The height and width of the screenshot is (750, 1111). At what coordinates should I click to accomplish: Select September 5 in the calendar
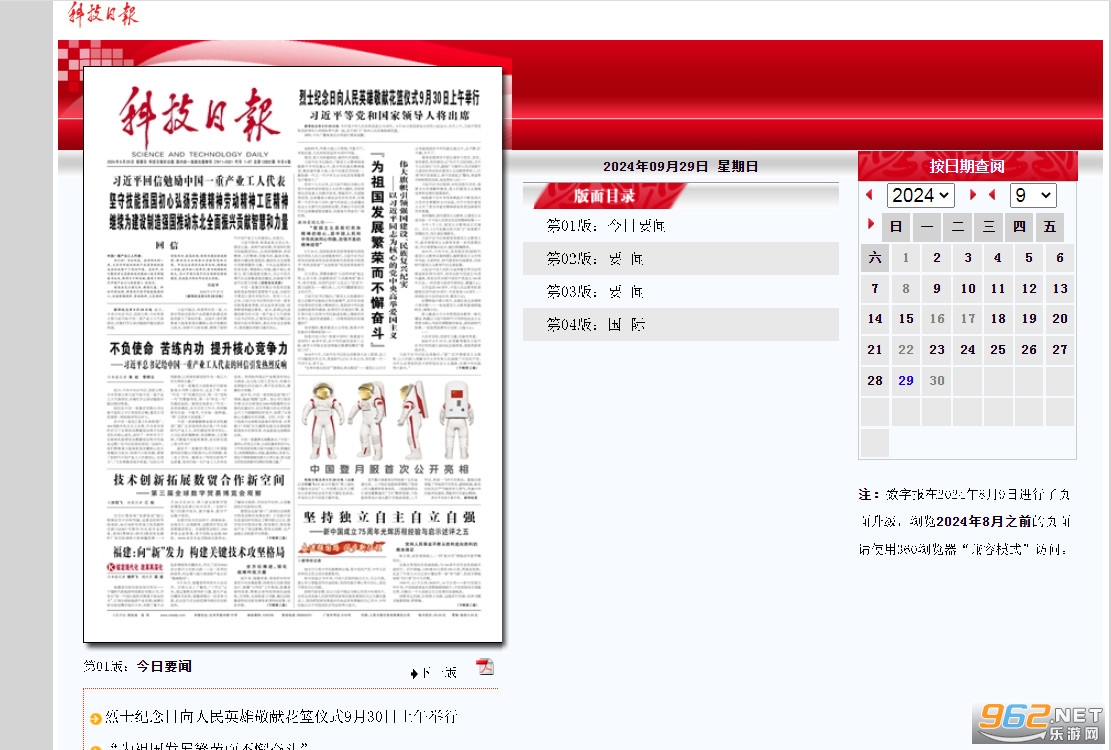tap(1029, 258)
